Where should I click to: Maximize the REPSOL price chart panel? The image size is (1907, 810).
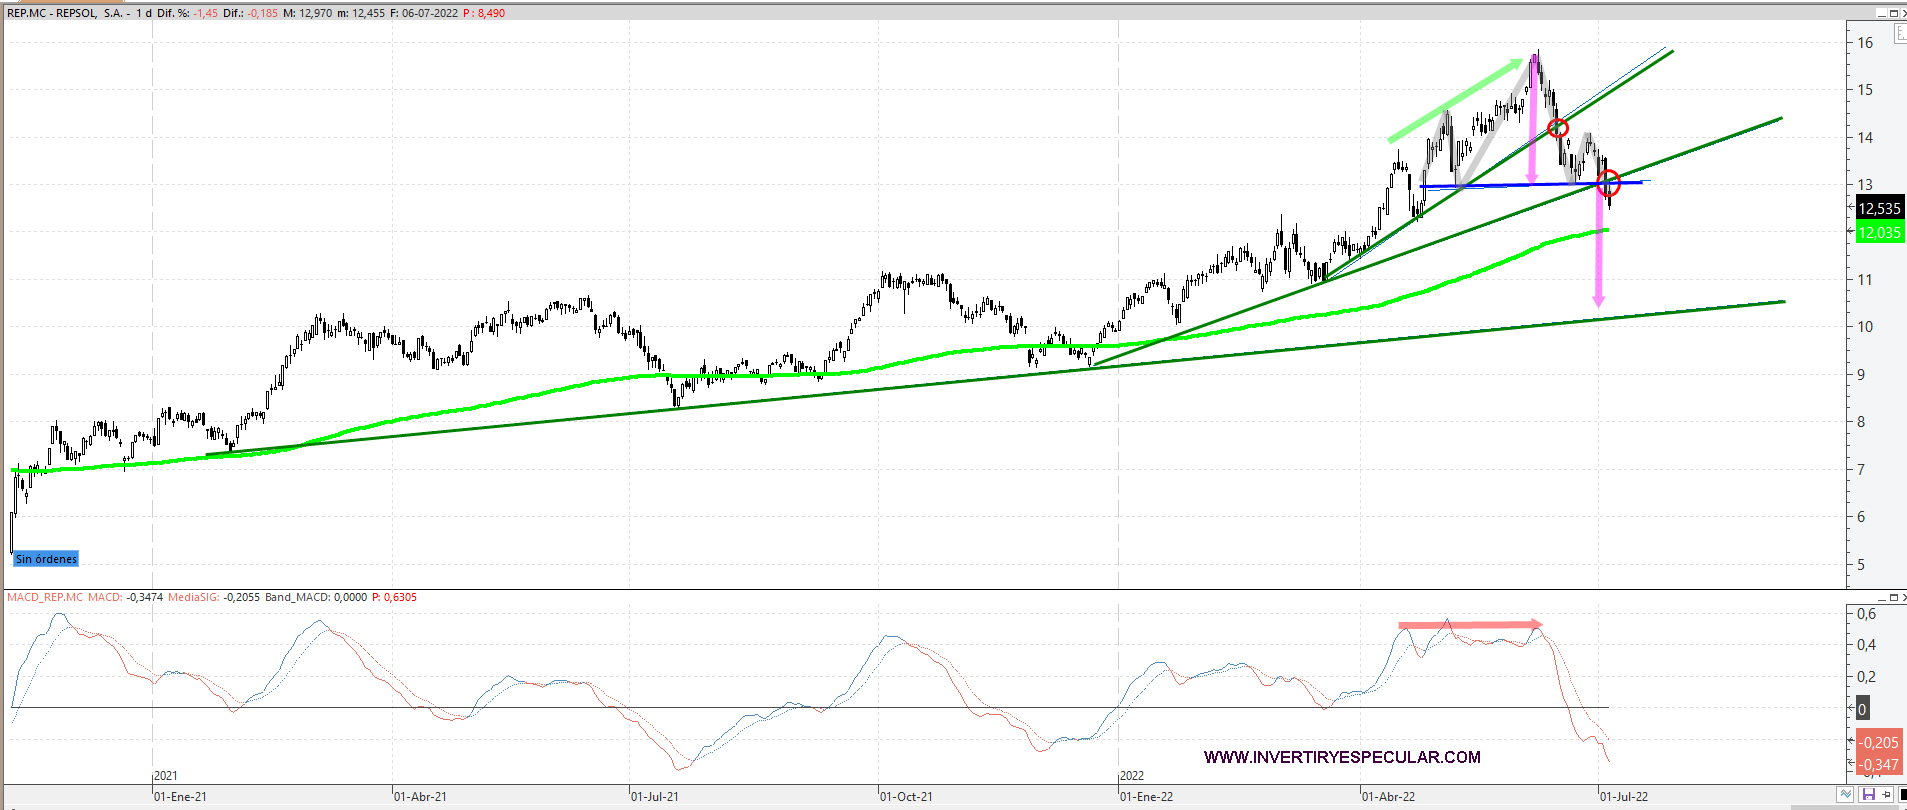[x=1894, y=13]
